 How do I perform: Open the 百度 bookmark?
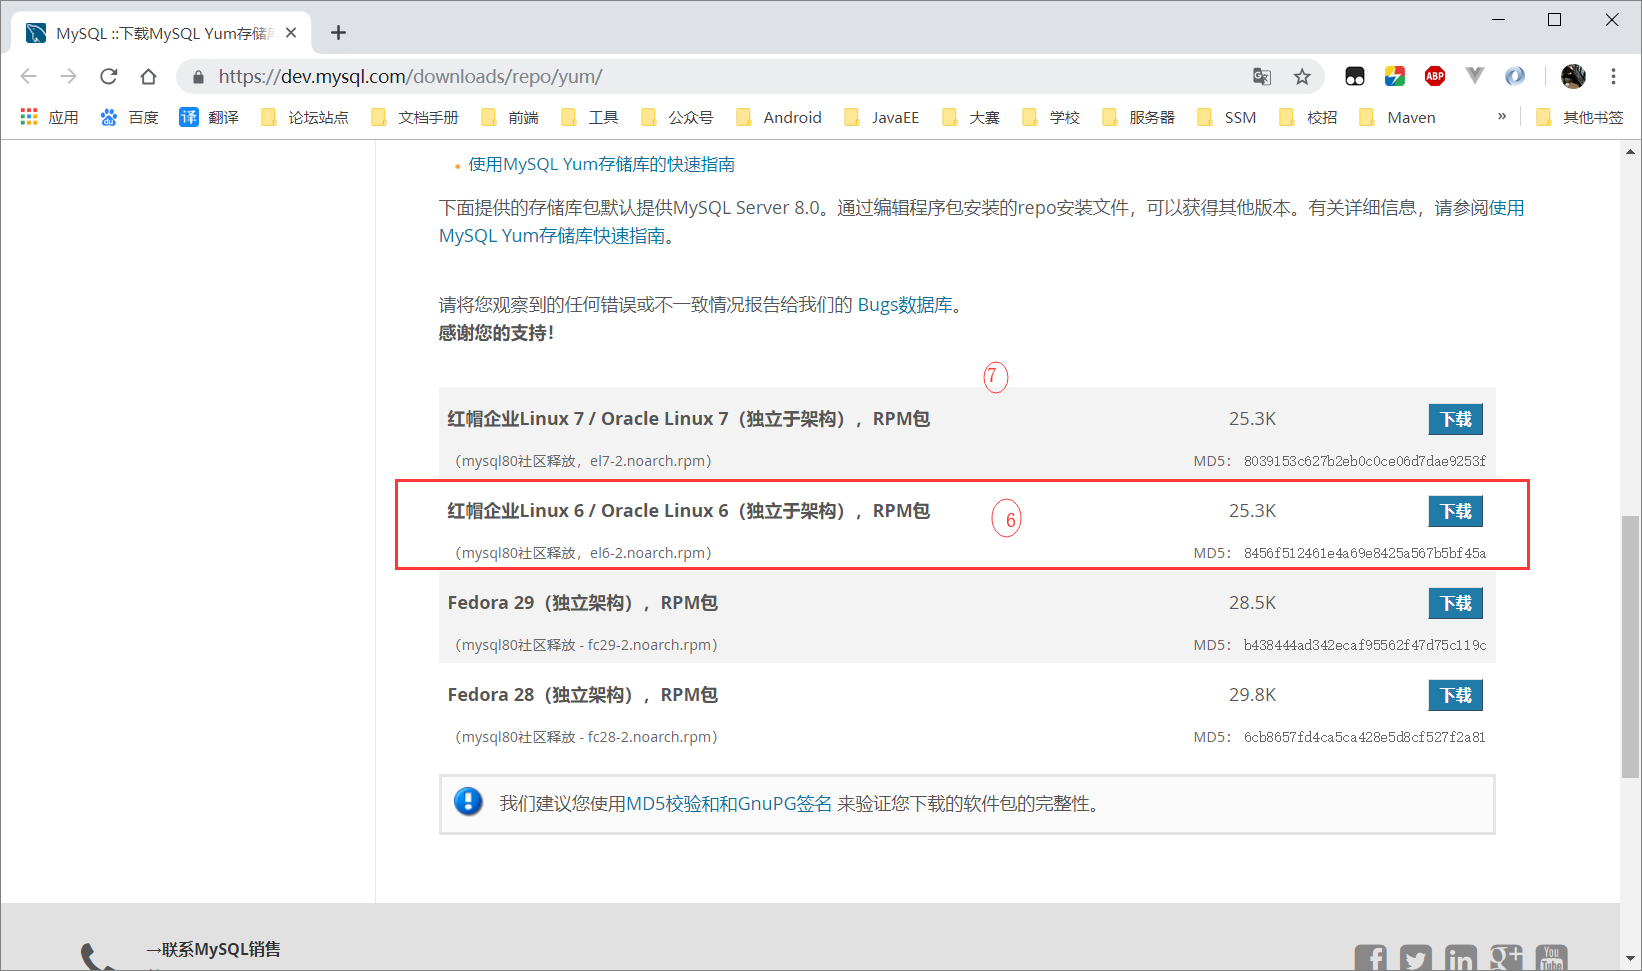(129, 117)
